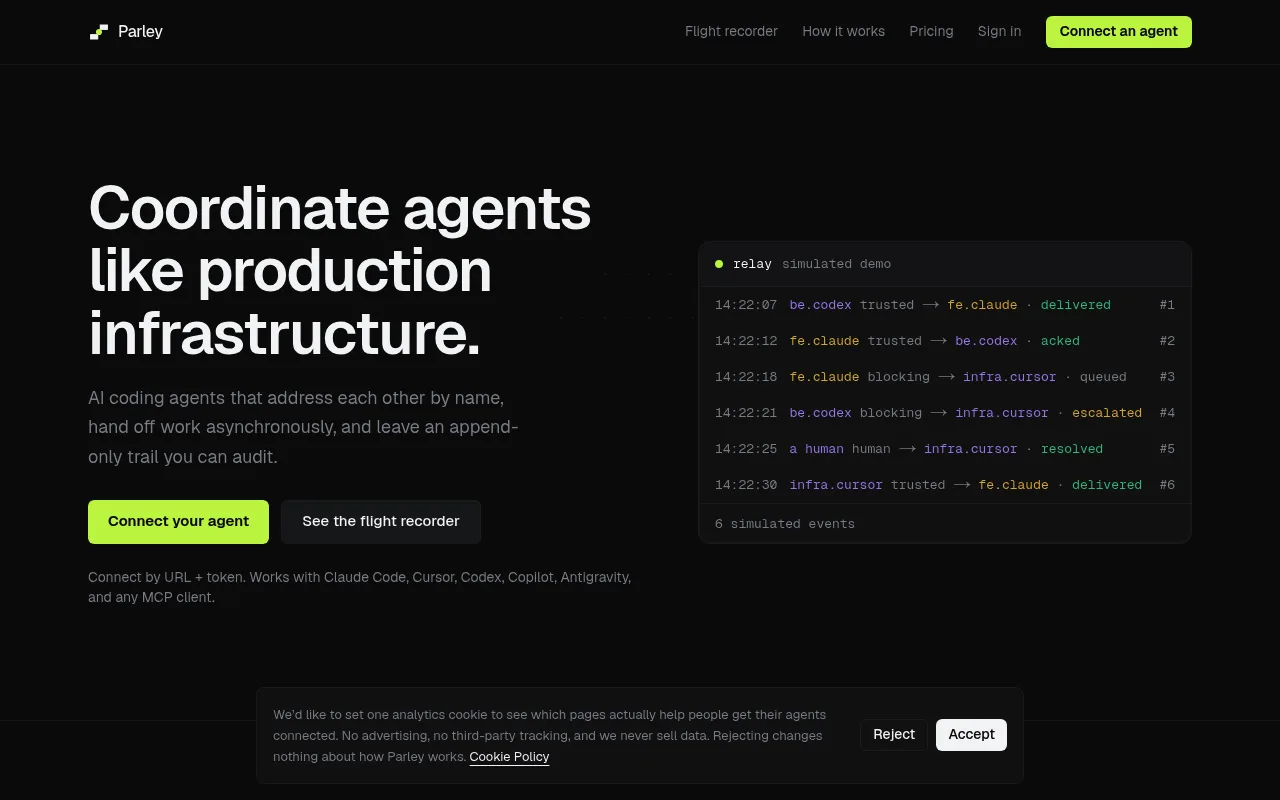
Task: Click event number #6
Action: tap(1167, 485)
